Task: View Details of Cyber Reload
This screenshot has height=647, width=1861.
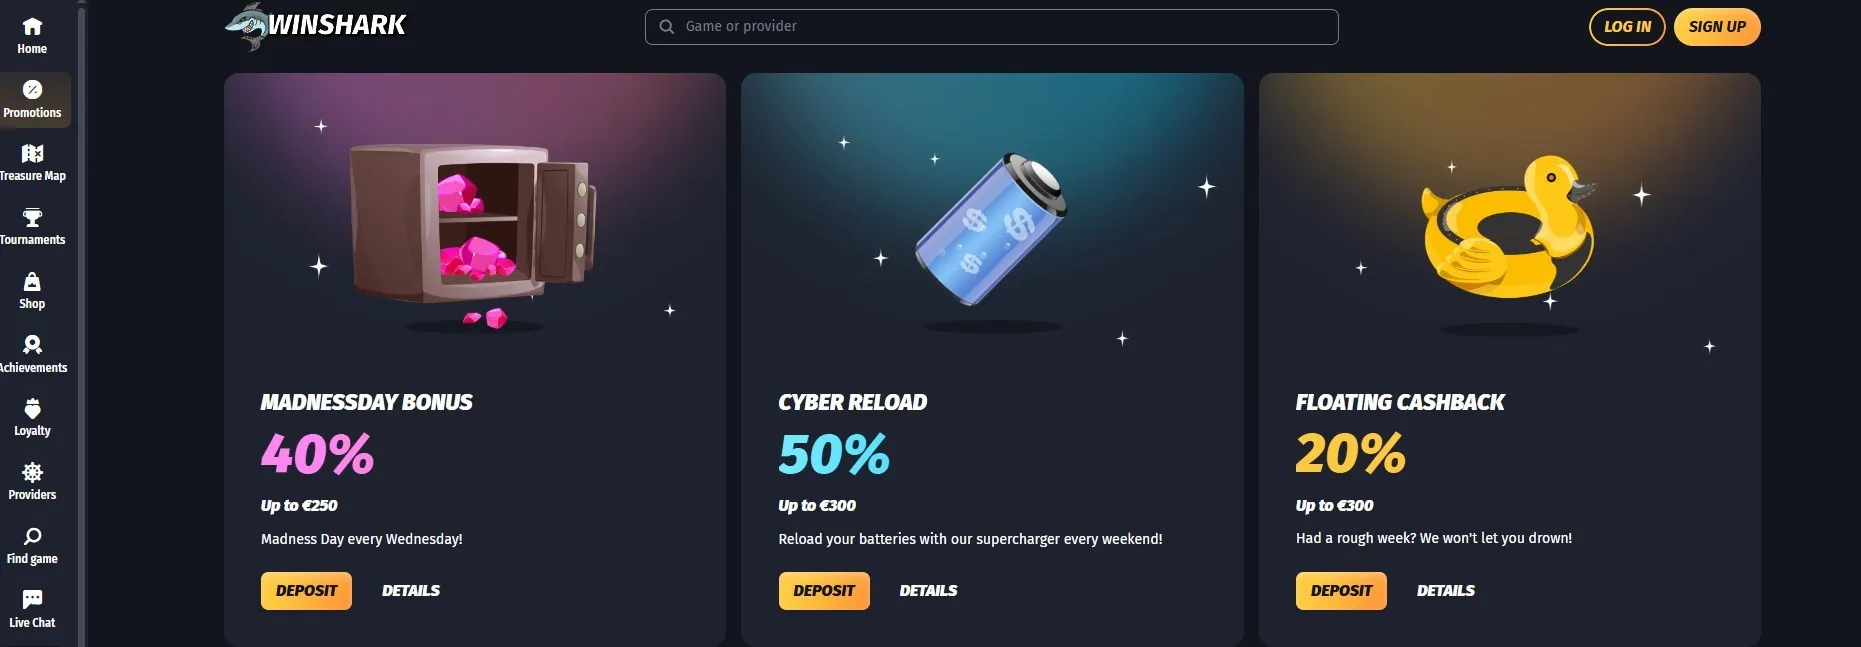Action: click(x=928, y=591)
